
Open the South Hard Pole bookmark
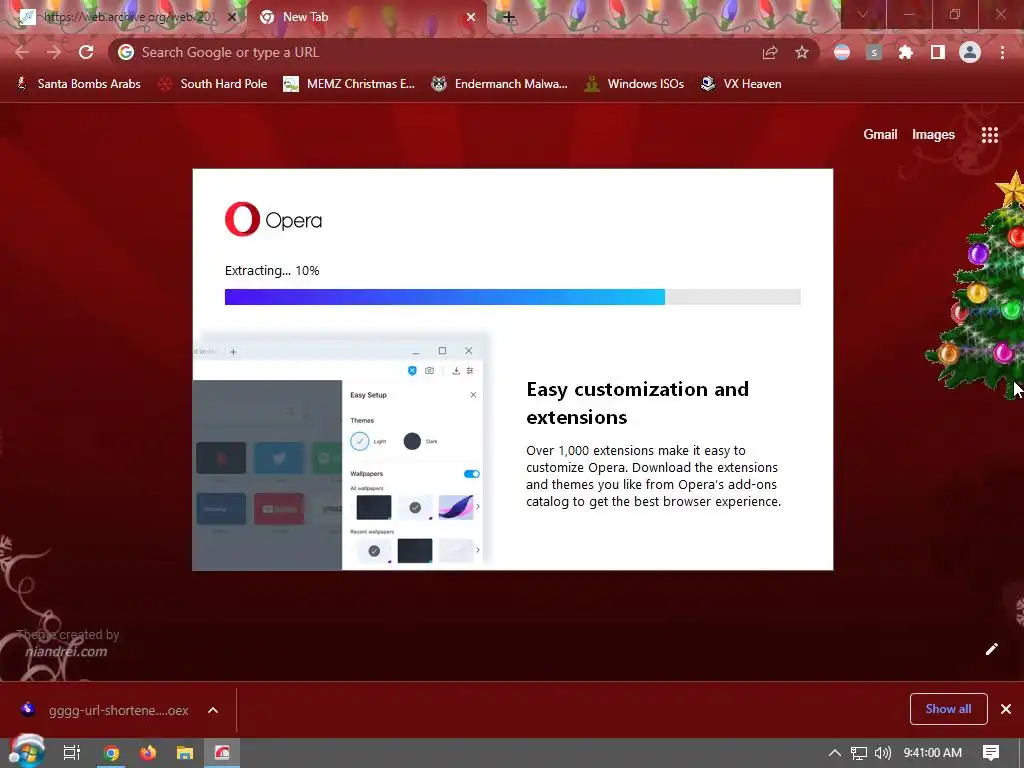(x=213, y=84)
